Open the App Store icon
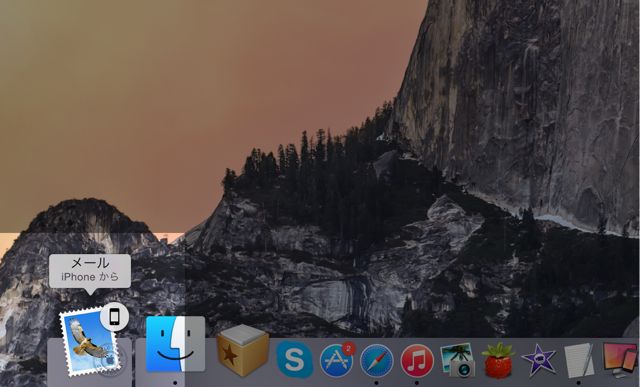640x387 pixels. coord(336,360)
